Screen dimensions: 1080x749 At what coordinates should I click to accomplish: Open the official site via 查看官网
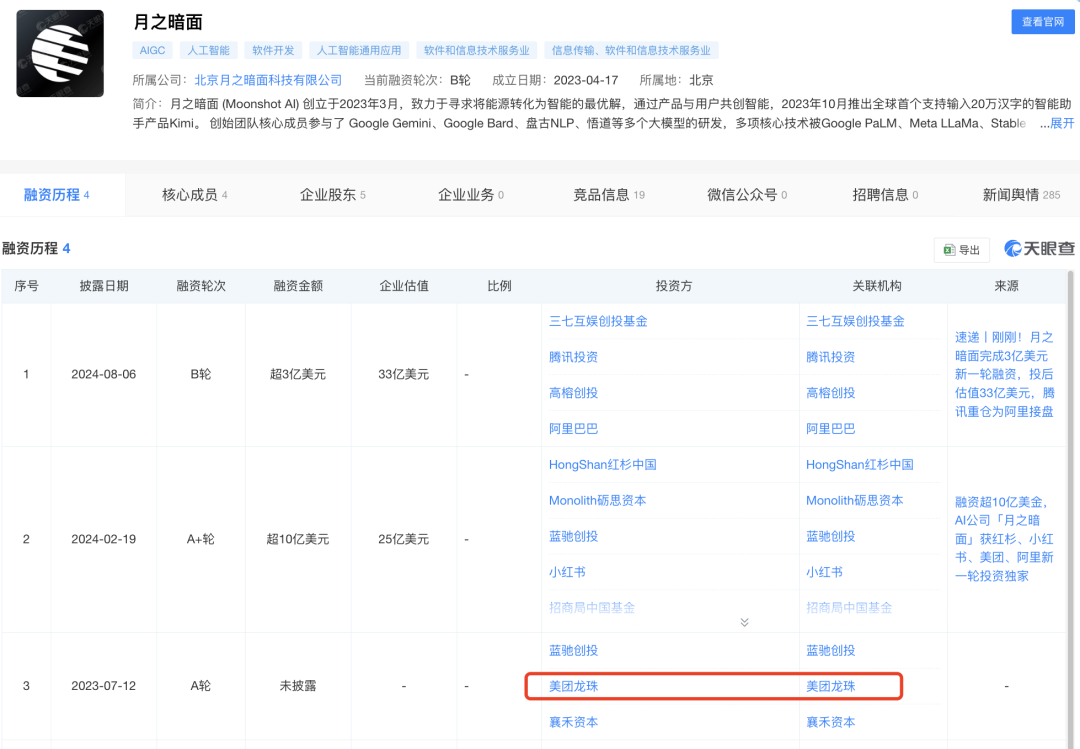(1043, 21)
